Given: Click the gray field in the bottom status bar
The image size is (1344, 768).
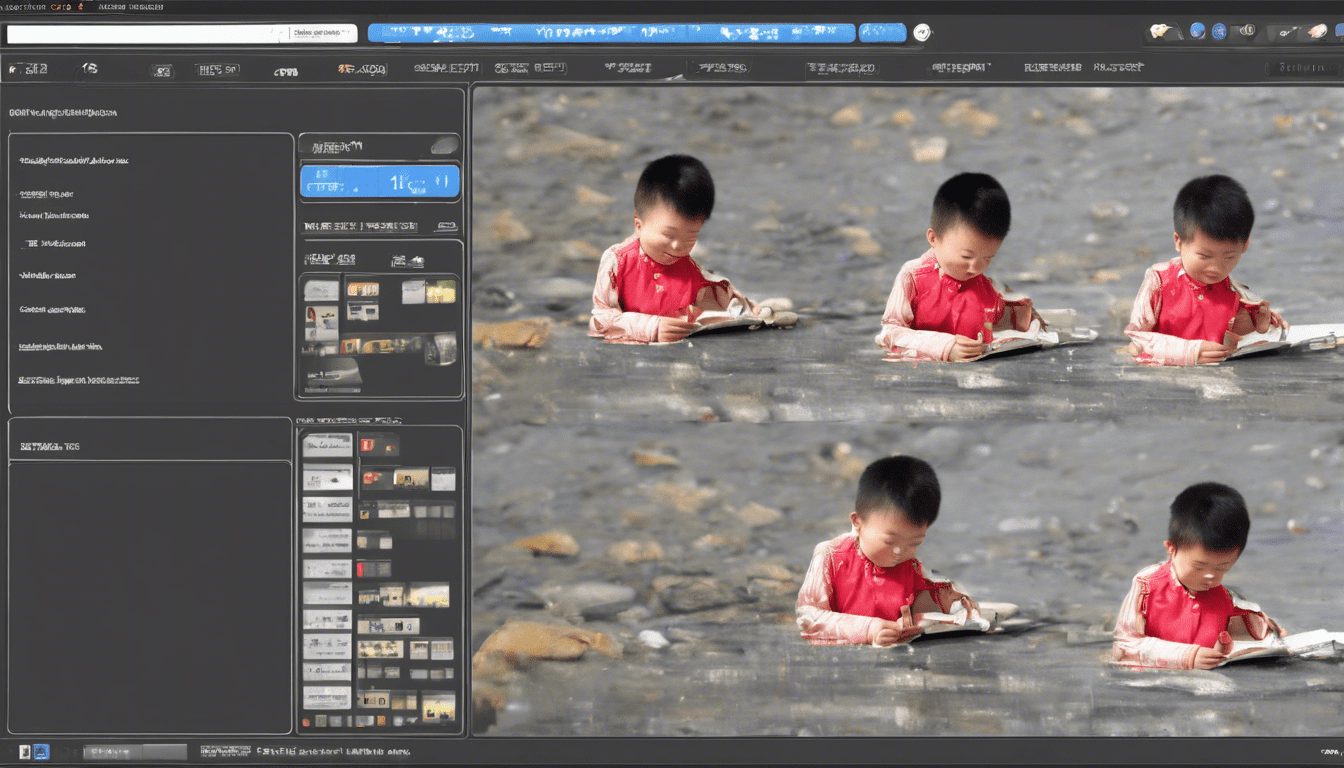Looking at the screenshot, I should point(134,751).
